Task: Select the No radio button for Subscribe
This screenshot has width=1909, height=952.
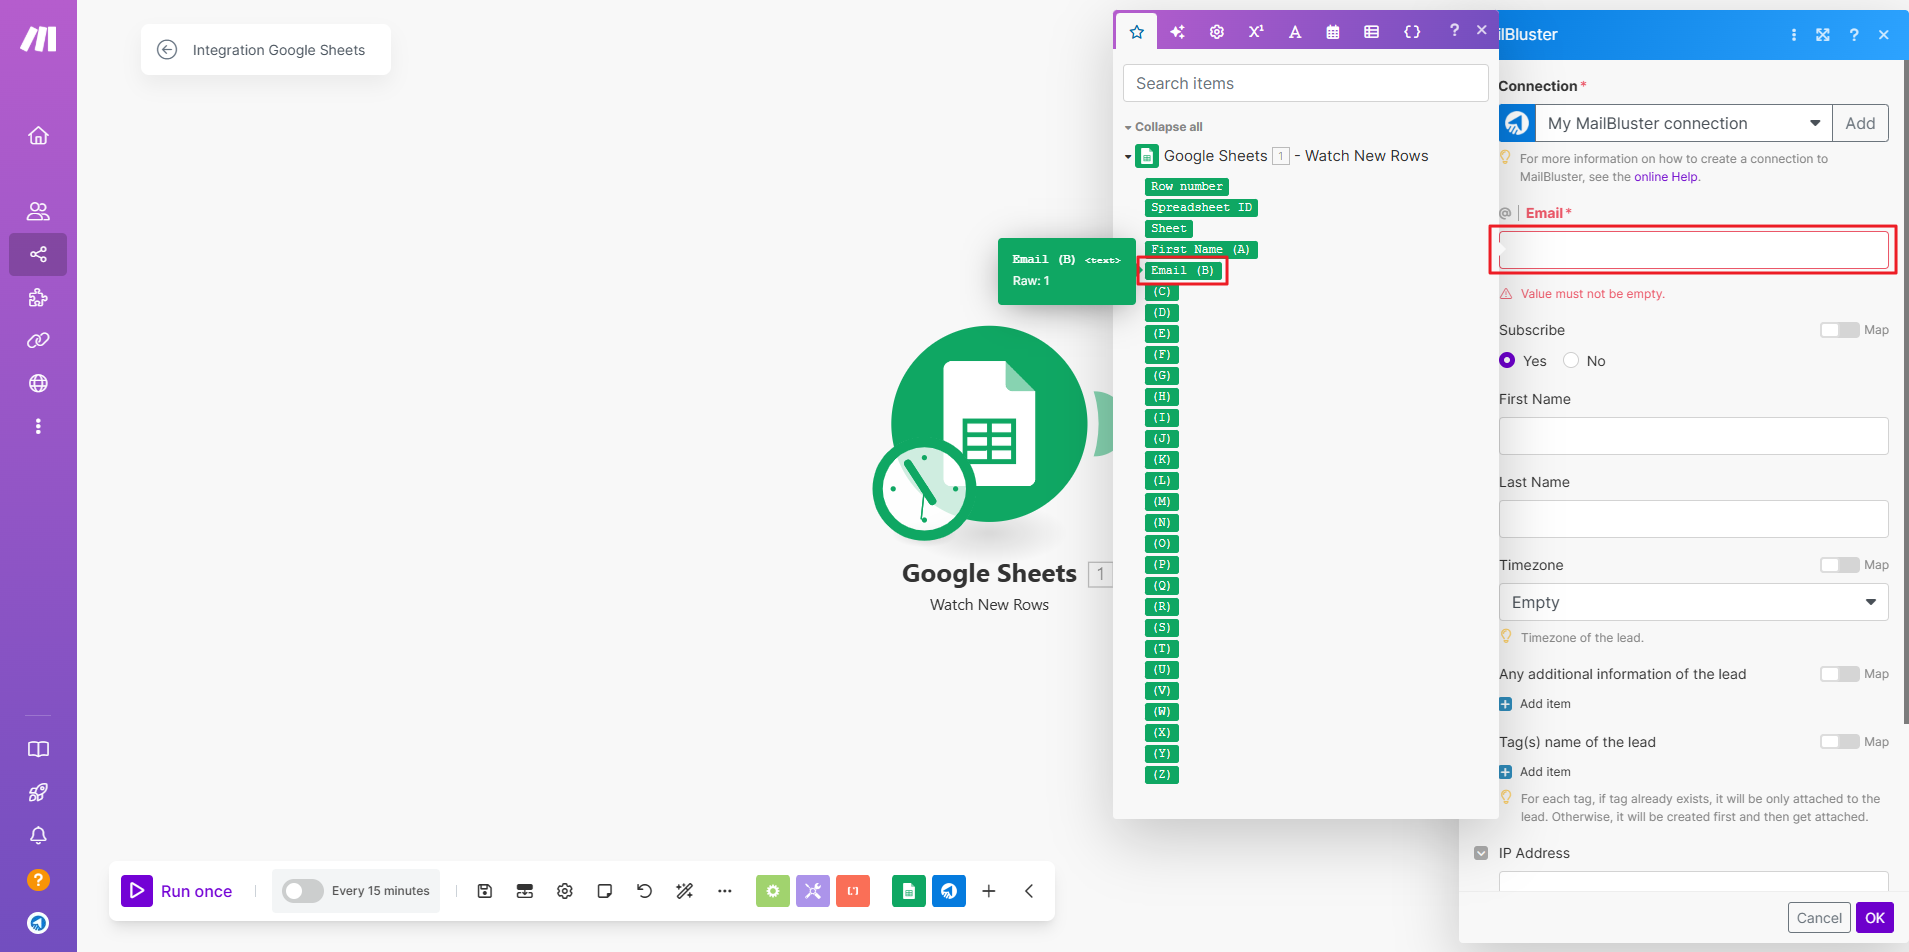Action: pos(1571,361)
